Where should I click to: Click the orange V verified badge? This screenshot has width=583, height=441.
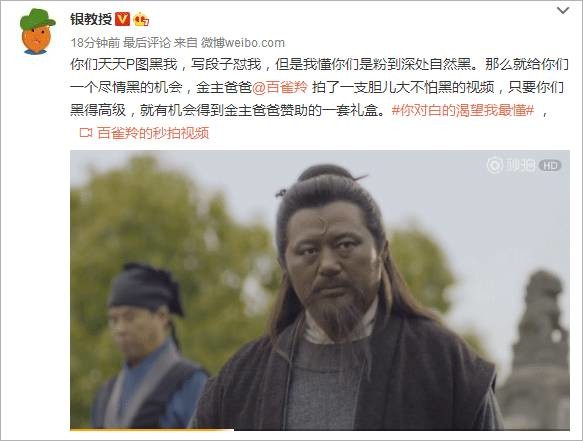122,19
